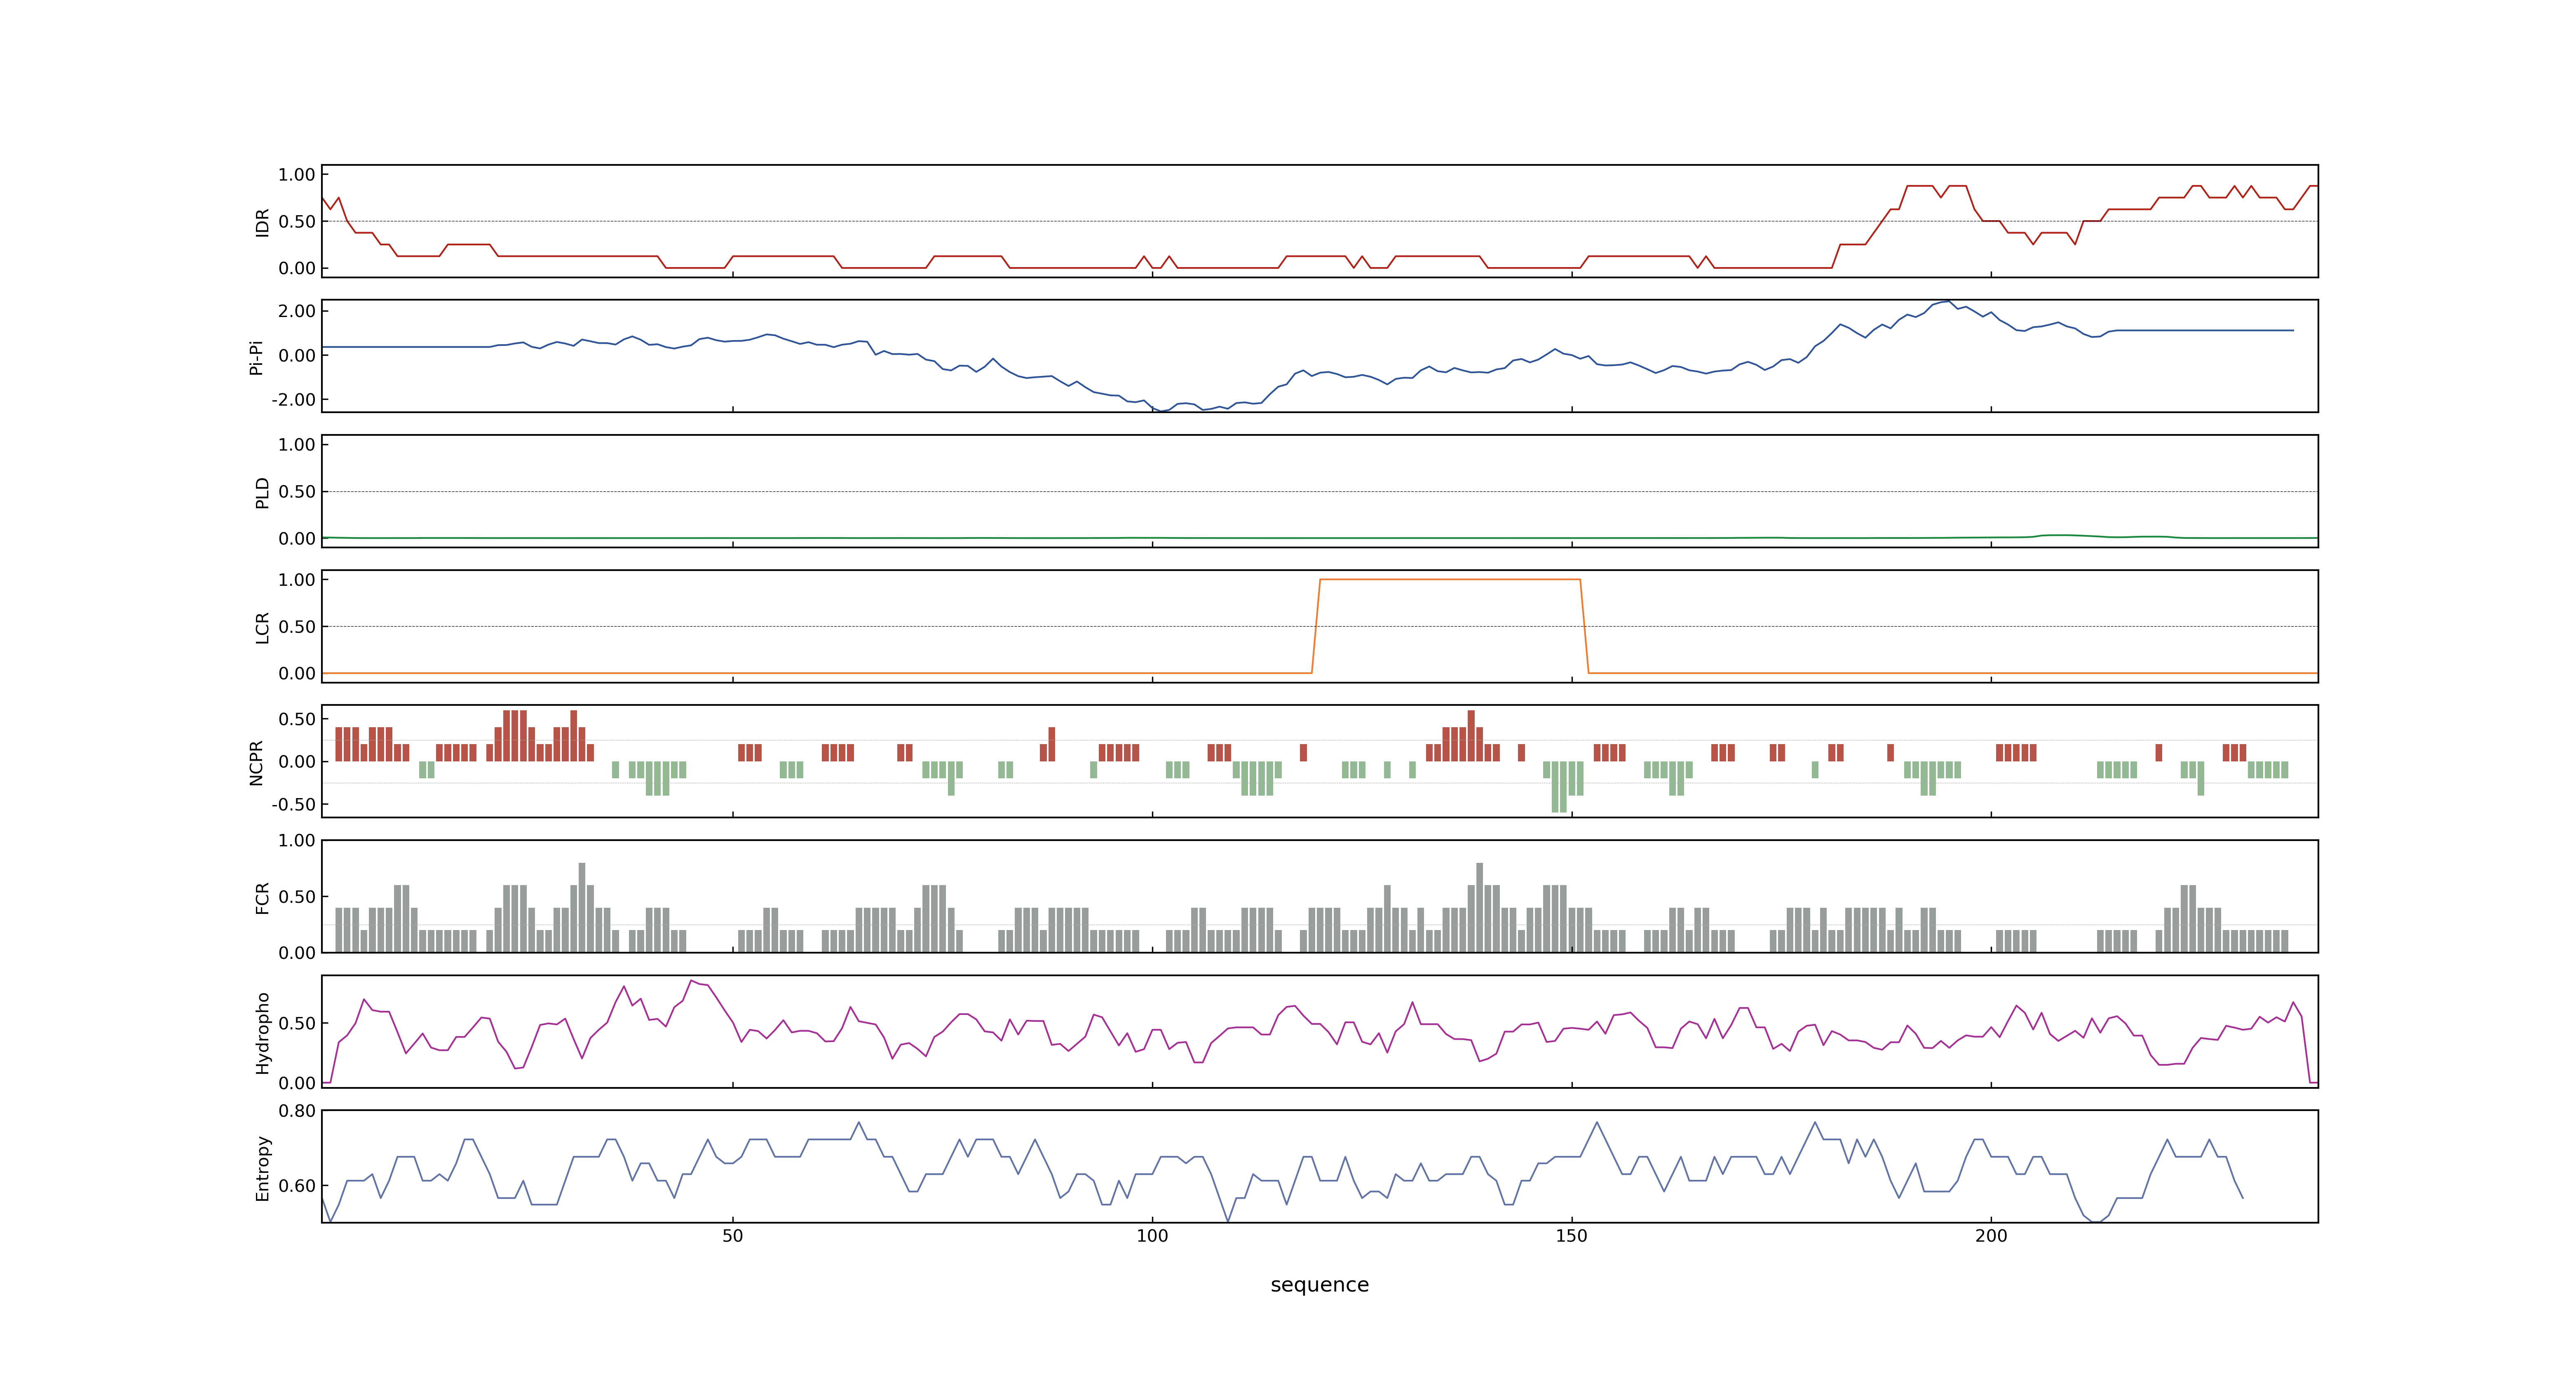Click the Entropy y-axis tick 0.80
This screenshot has height=1374, width=2576.
(x=297, y=1111)
